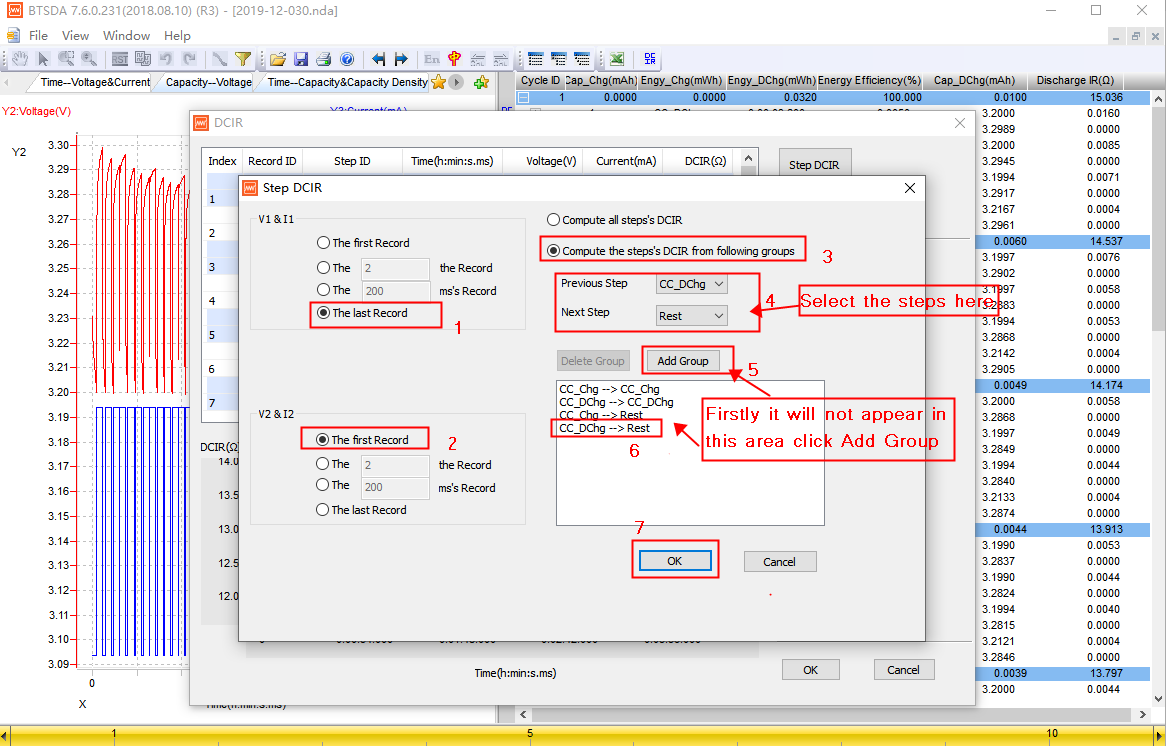Select the hand pan tool
This screenshot has height=746, width=1166.
20,59
